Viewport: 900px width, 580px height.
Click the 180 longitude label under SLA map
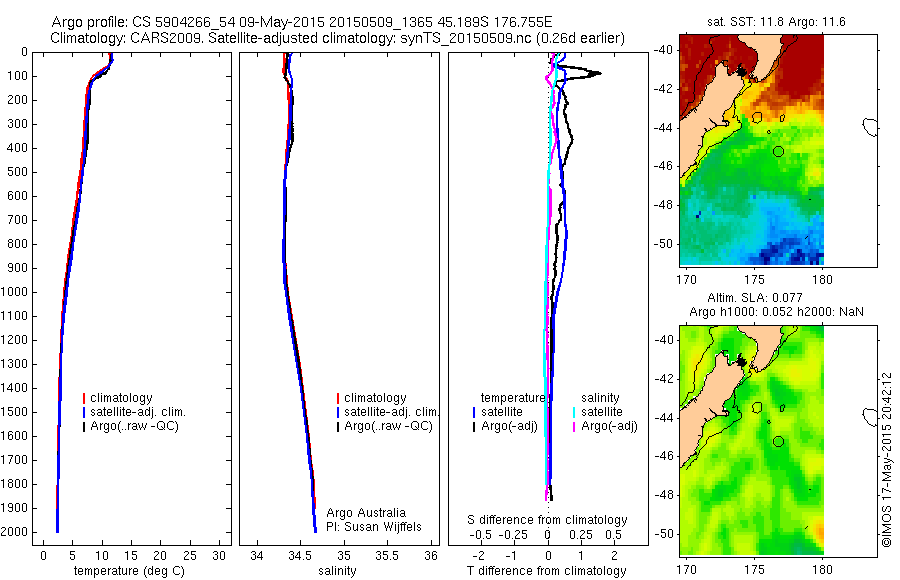823,569
